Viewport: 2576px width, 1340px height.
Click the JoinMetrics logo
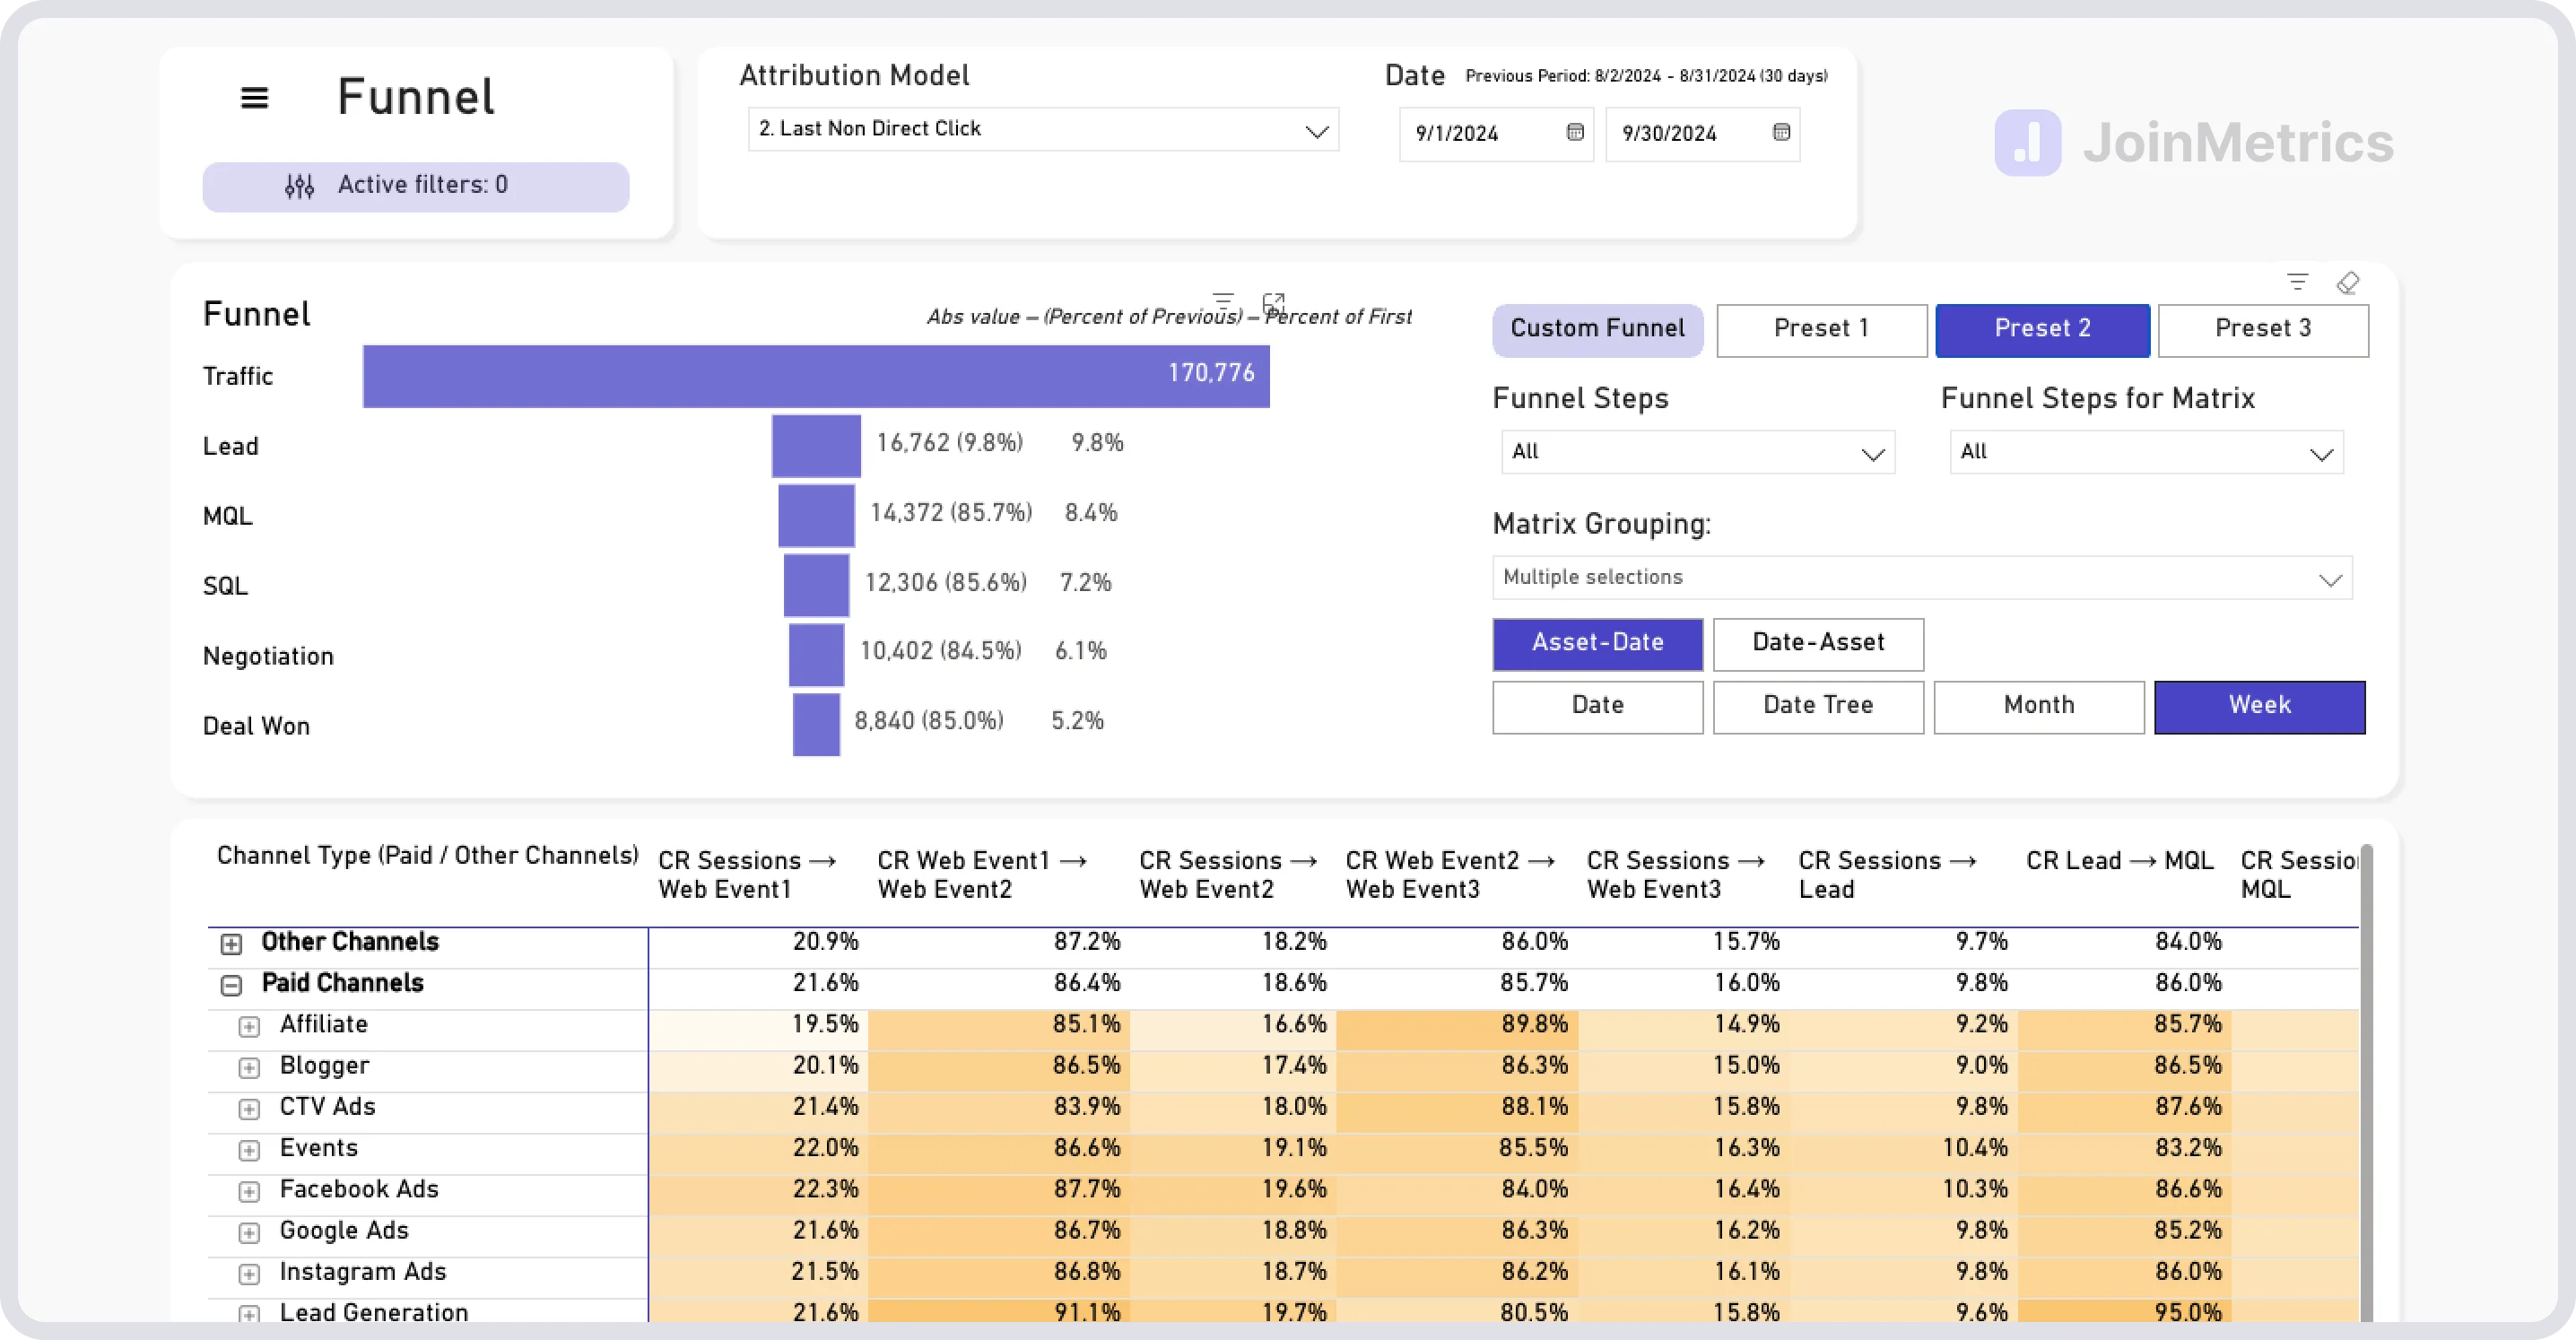tap(2190, 142)
